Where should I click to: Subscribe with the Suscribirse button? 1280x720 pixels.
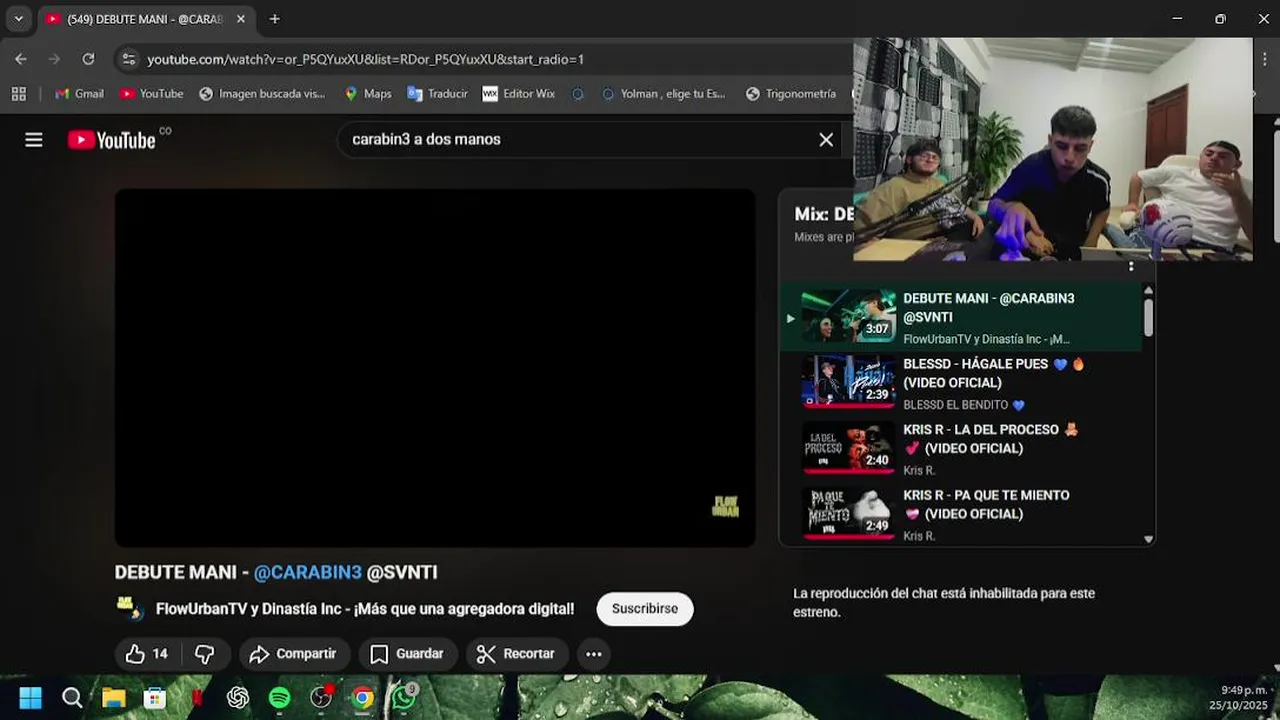(x=645, y=608)
